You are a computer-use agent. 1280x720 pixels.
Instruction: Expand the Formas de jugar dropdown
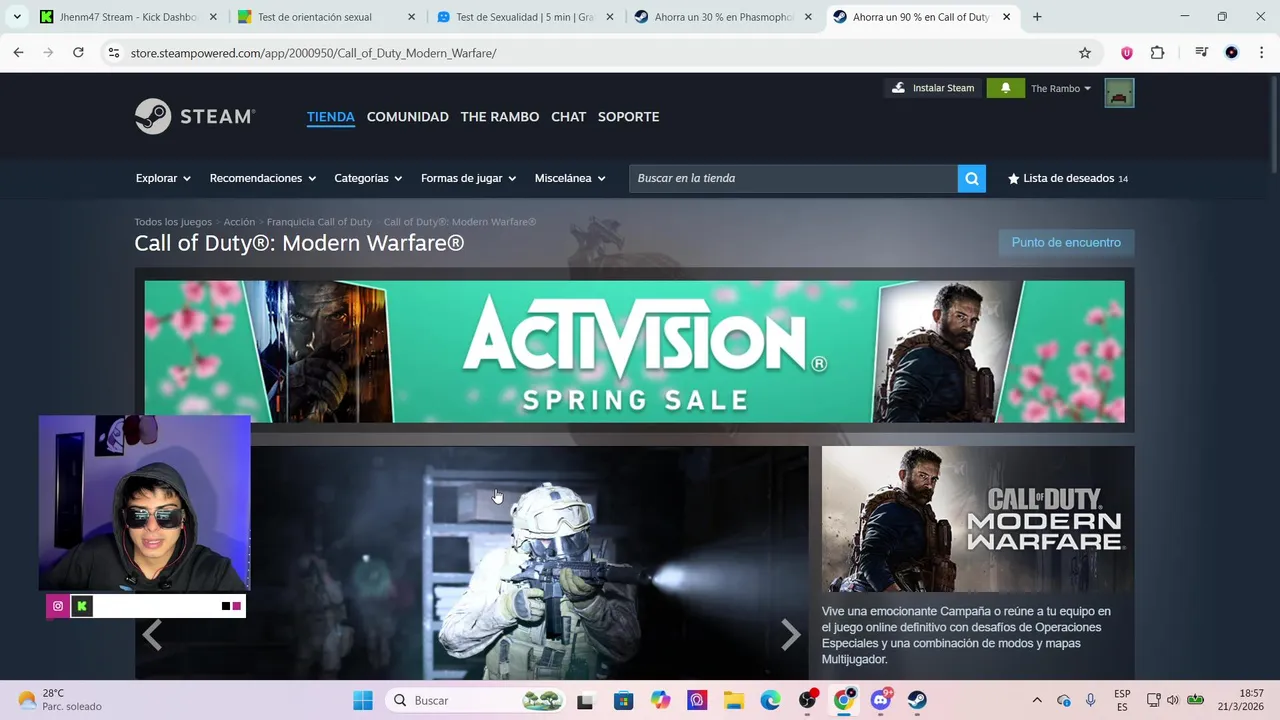point(468,178)
